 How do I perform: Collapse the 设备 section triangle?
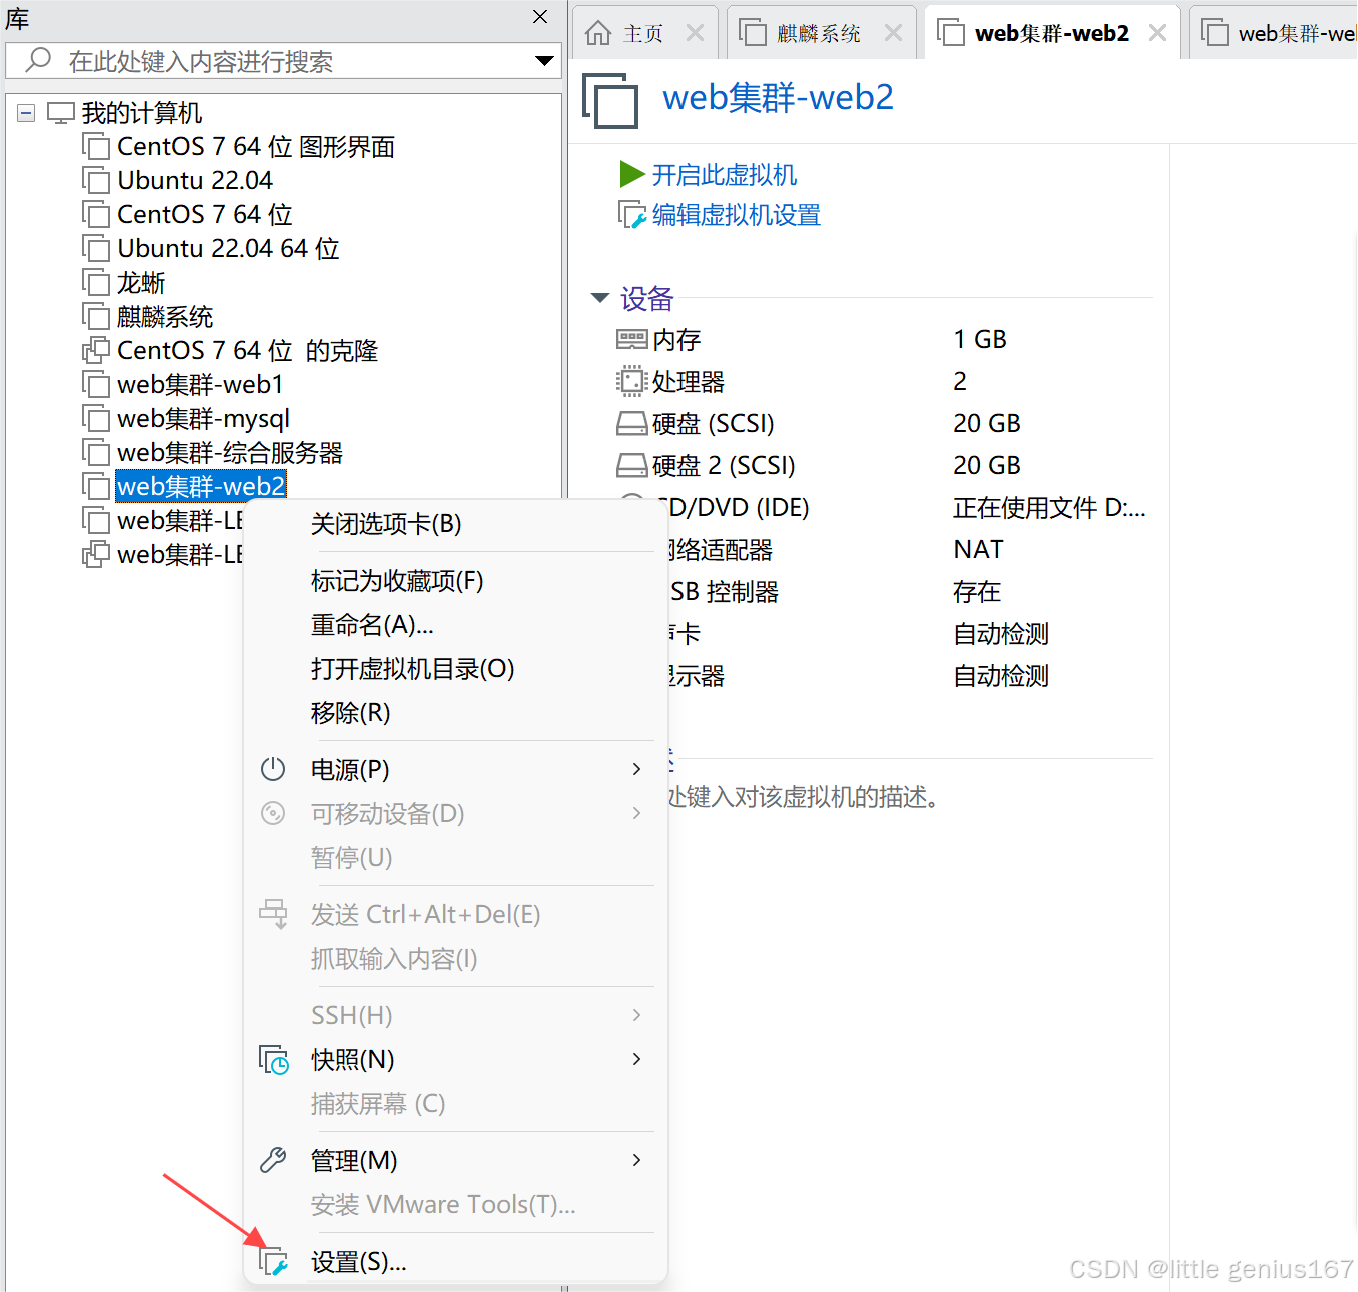[x=600, y=298]
